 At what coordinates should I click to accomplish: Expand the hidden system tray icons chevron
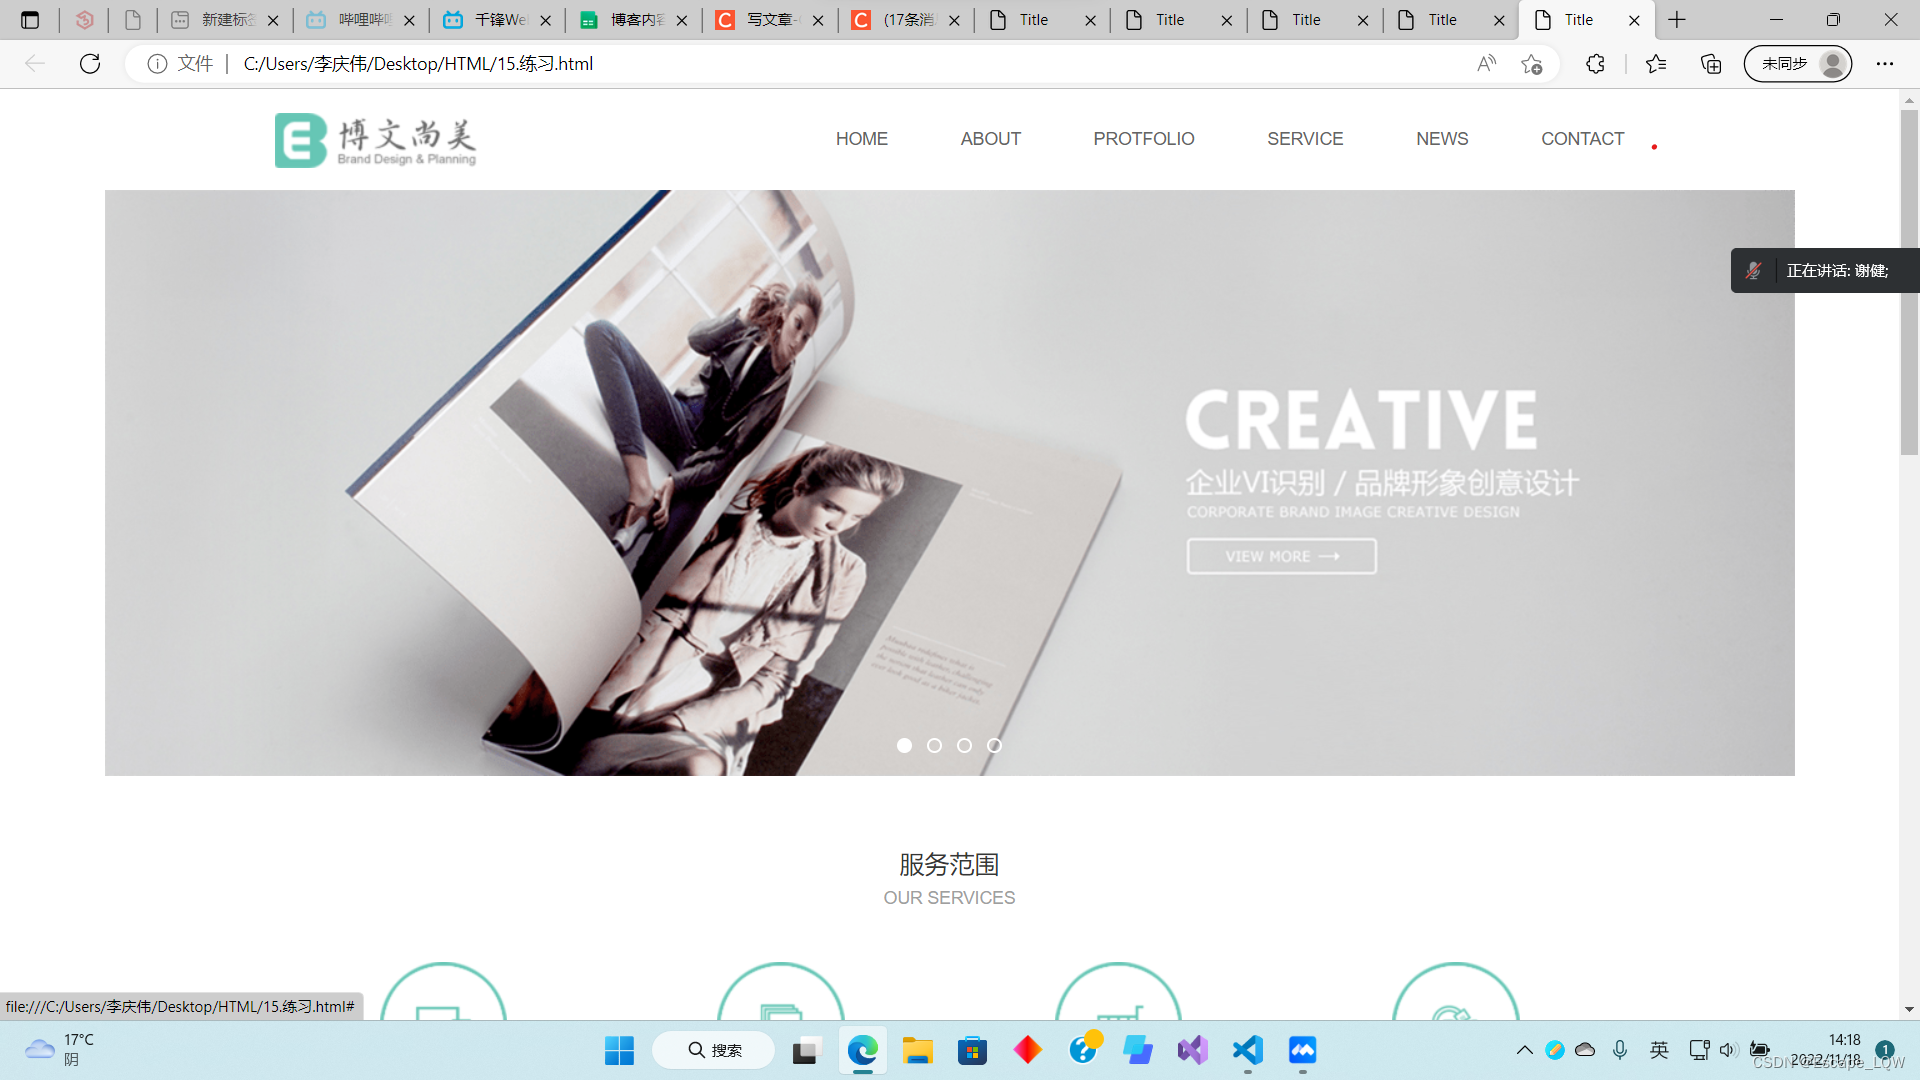click(1524, 1050)
